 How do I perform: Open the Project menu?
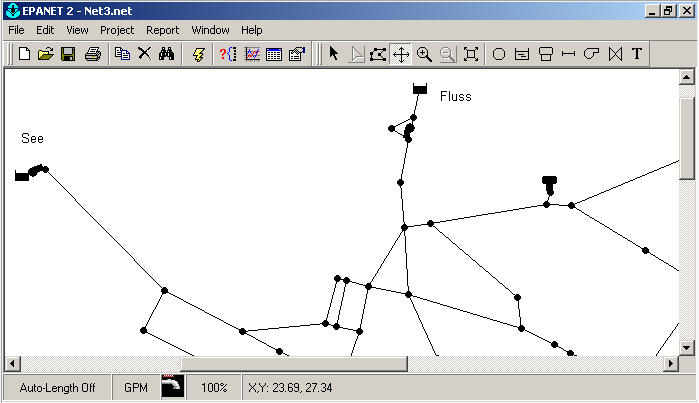tap(117, 30)
